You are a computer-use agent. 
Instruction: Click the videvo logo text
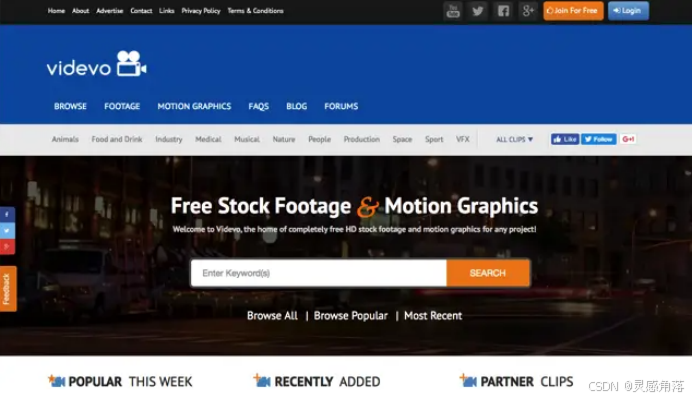click(79, 68)
